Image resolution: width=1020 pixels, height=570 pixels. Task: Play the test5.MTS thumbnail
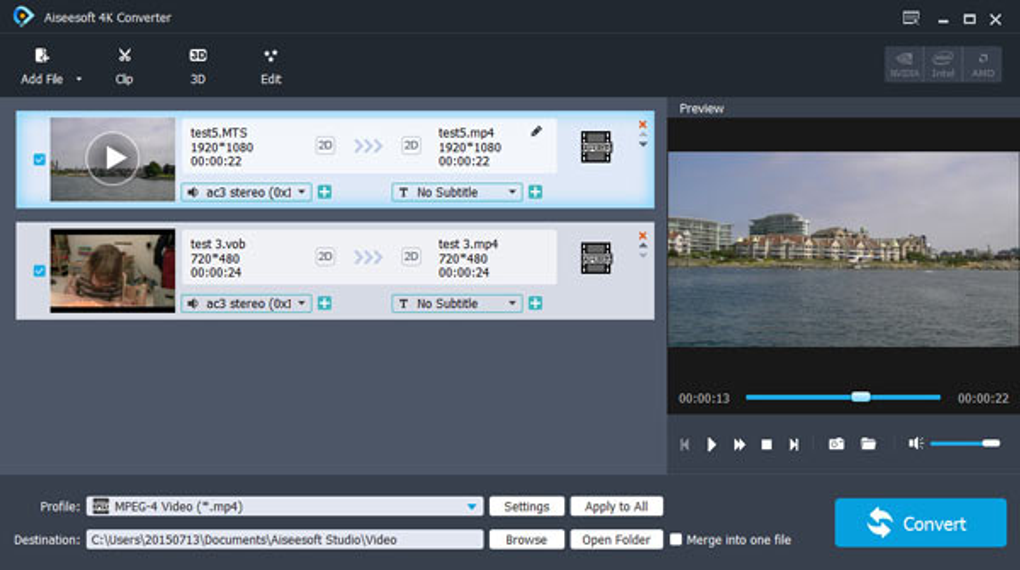pos(113,159)
